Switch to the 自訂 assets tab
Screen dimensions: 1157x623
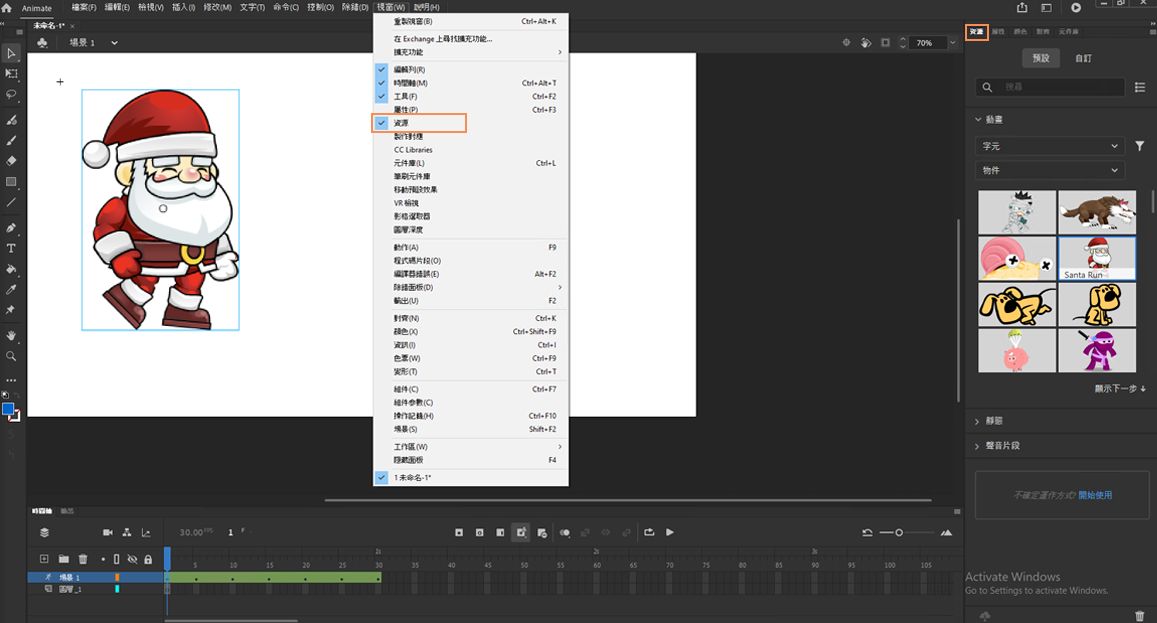1083,58
